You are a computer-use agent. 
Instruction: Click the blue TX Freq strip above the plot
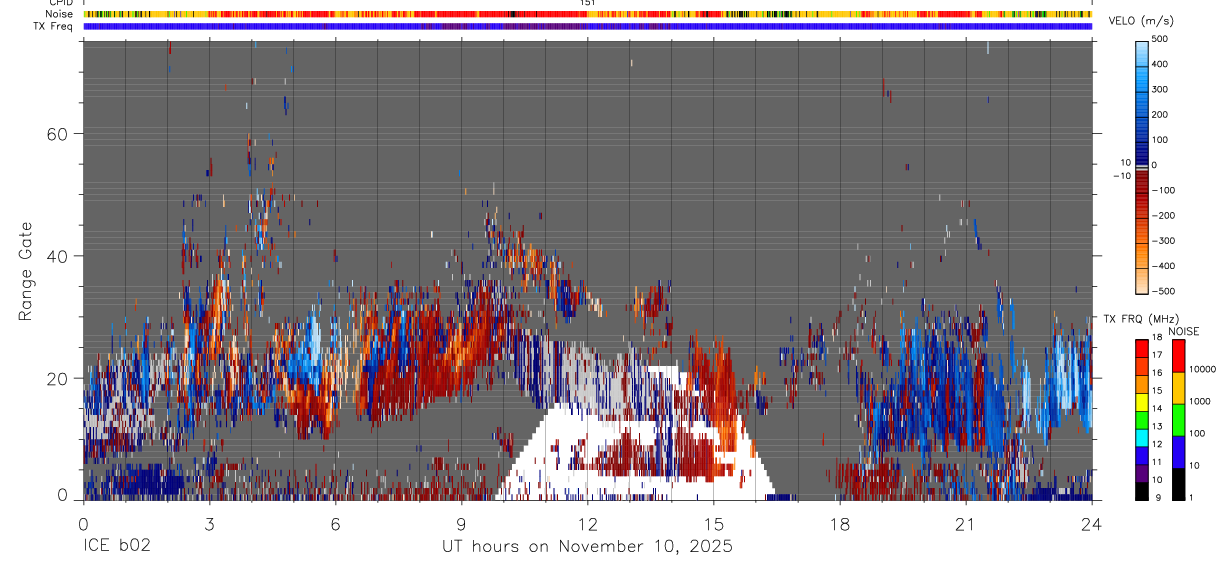[x=587, y=26]
